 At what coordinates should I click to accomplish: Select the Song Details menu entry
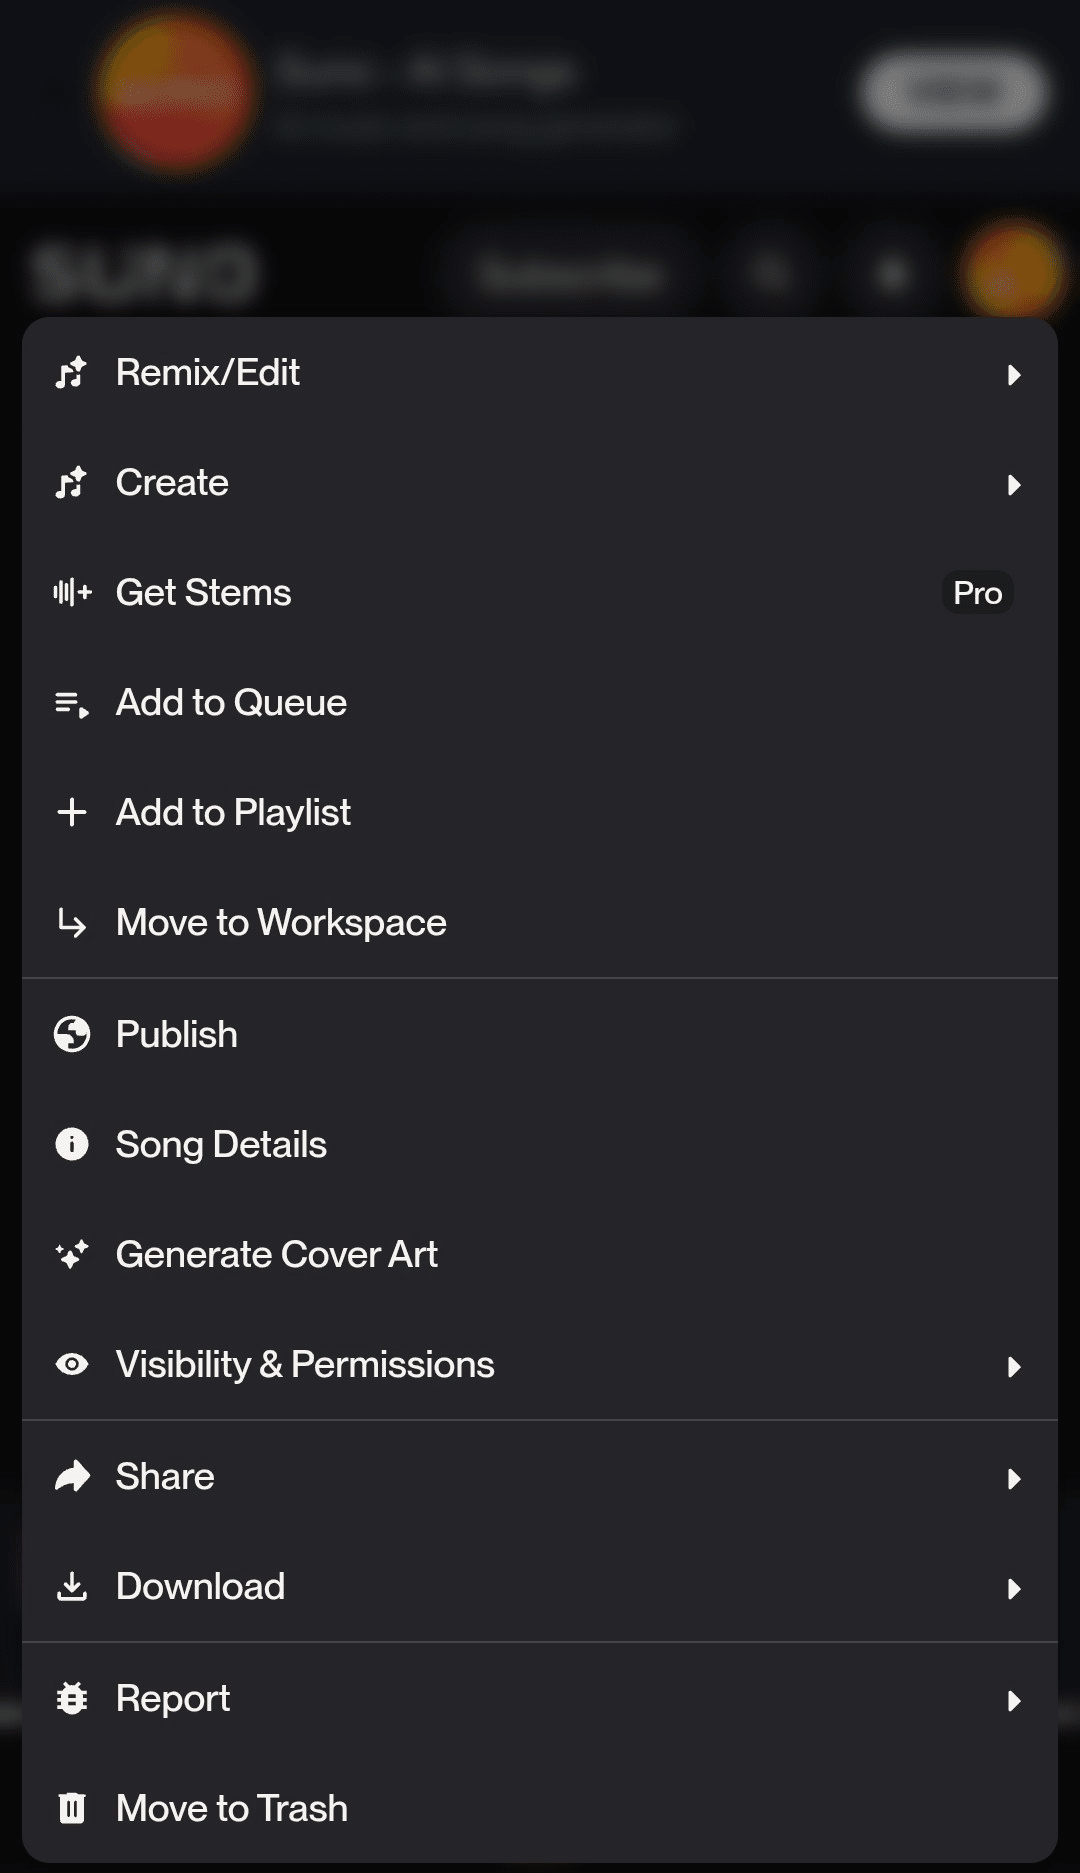click(221, 1144)
